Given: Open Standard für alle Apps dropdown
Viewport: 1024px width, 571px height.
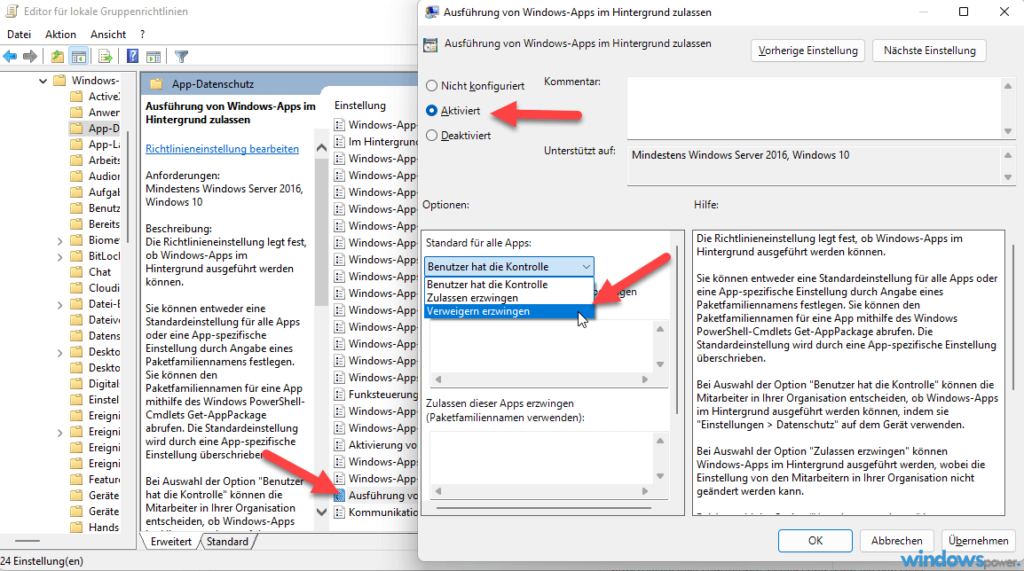Looking at the screenshot, I should [x=509, y=267].
